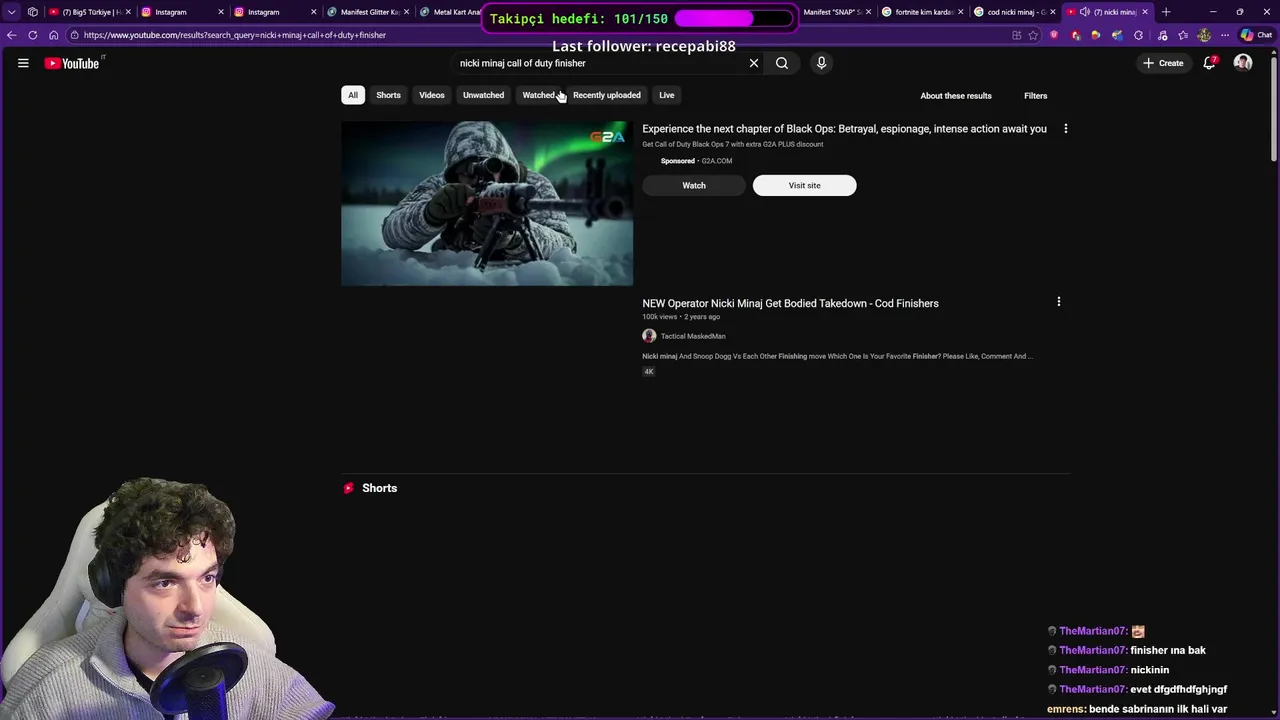Image resolution: width=1280 pixels, height=720 pixels.
Task: Close the Big5 Türkiye tab
Action: (x=128, y=12)
